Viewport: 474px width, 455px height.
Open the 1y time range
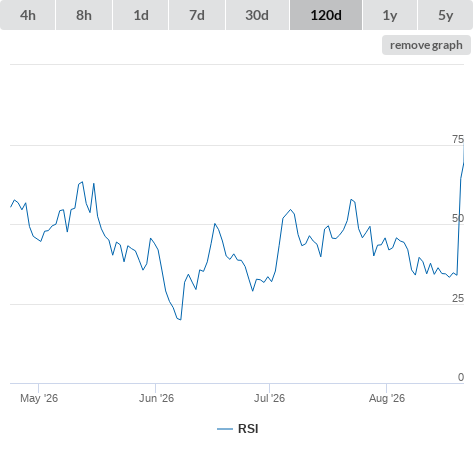(x=390, y=15)
